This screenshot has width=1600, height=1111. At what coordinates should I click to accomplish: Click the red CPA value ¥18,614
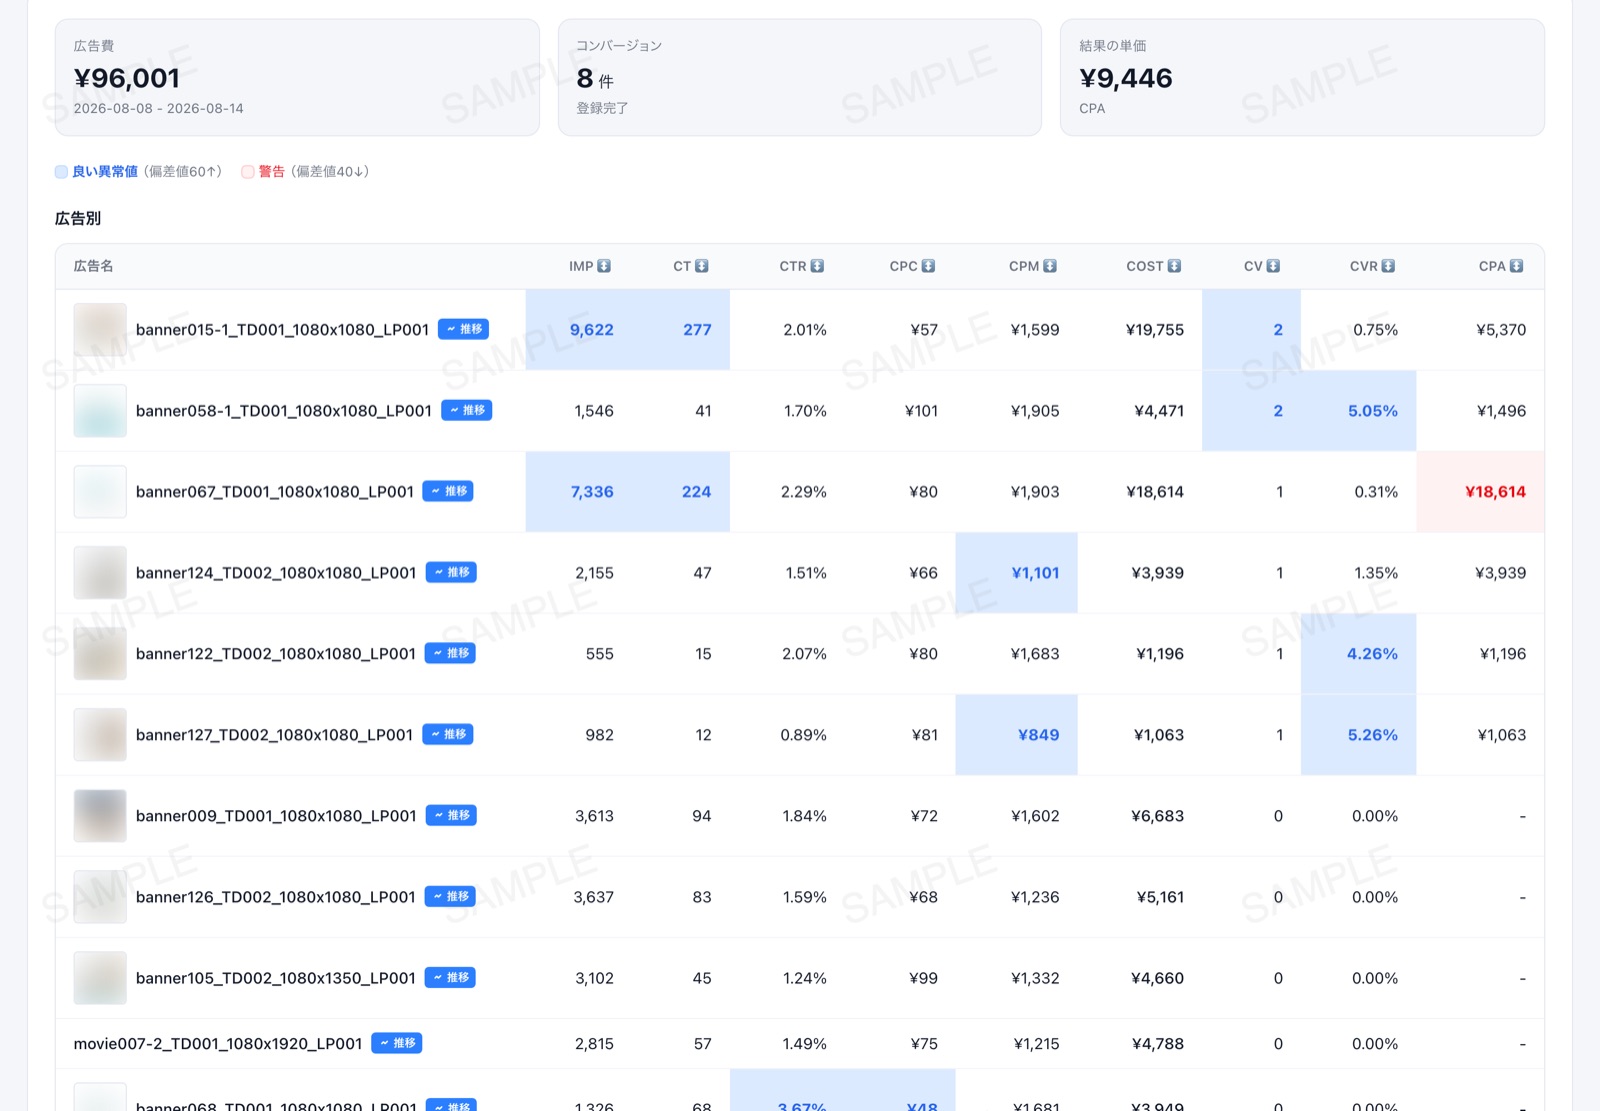(1495, 491)
